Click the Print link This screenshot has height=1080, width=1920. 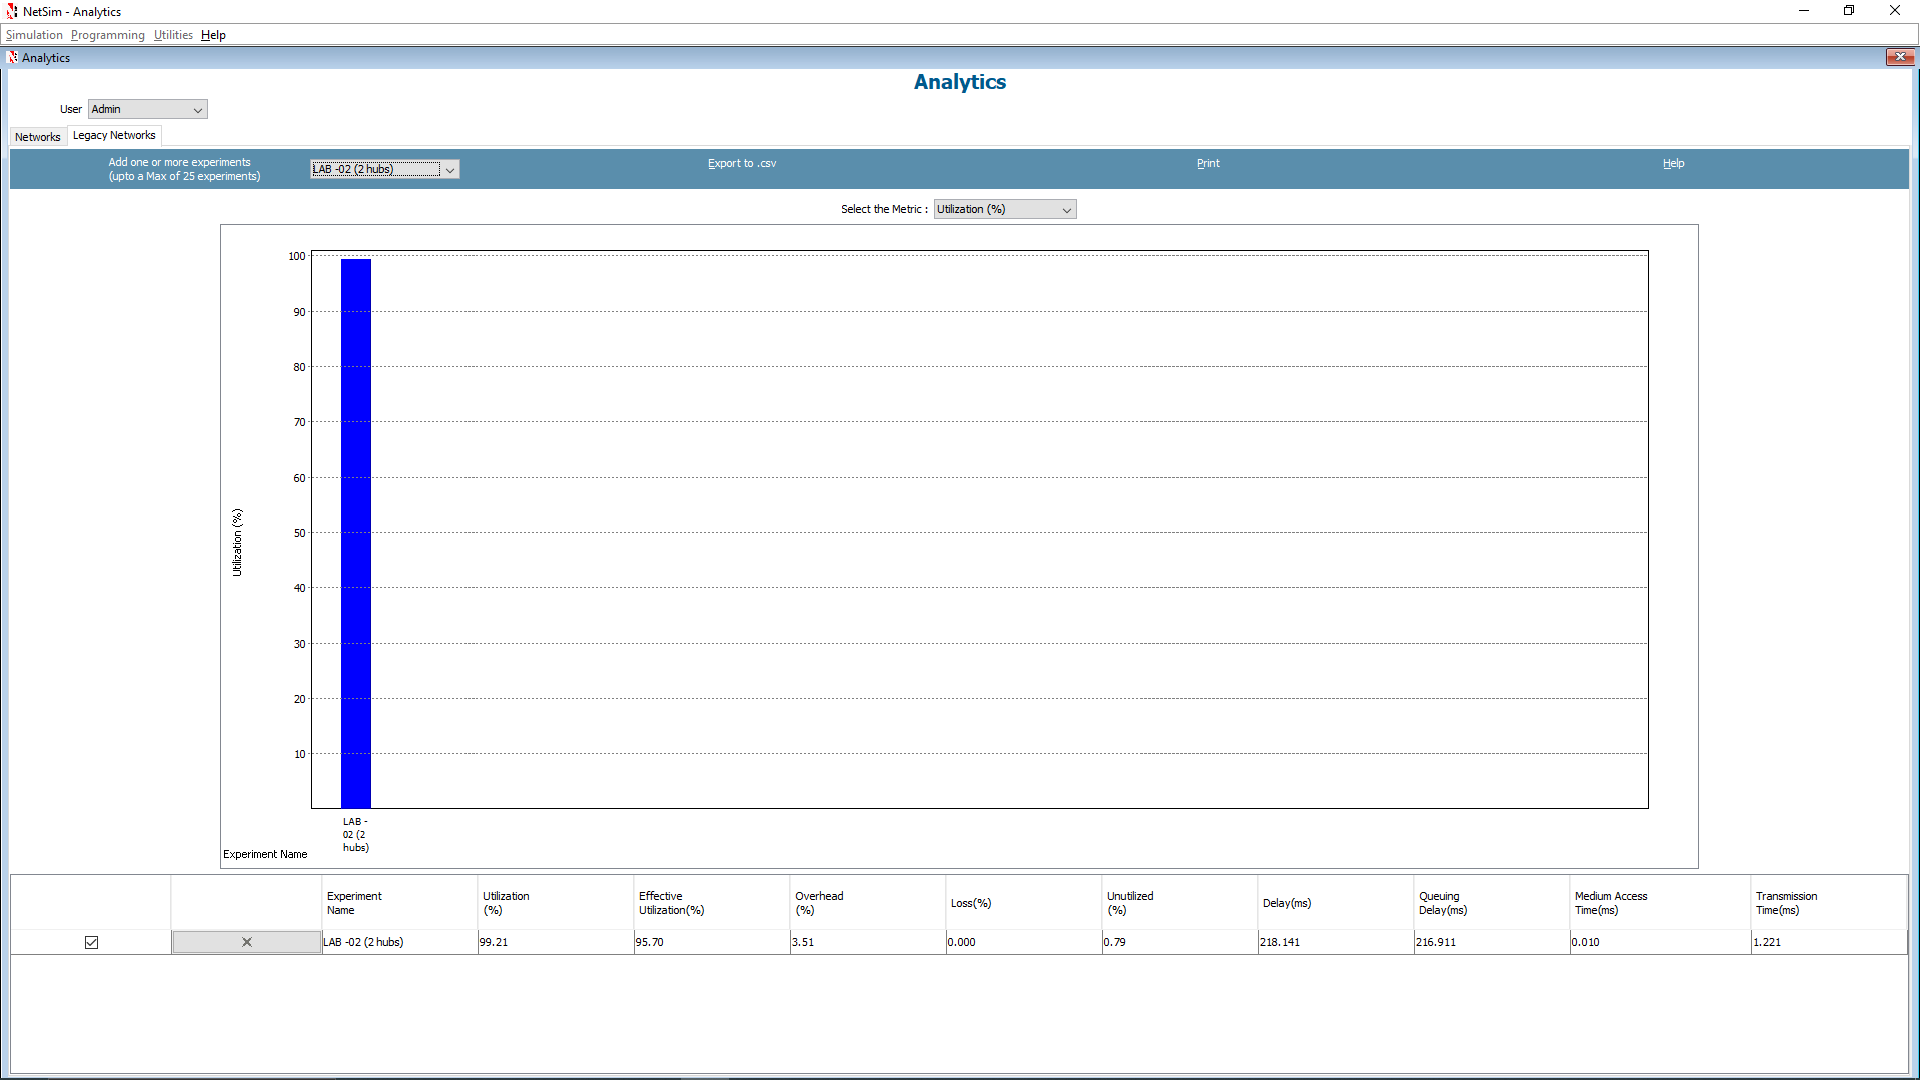click(x=1208, y=163)
